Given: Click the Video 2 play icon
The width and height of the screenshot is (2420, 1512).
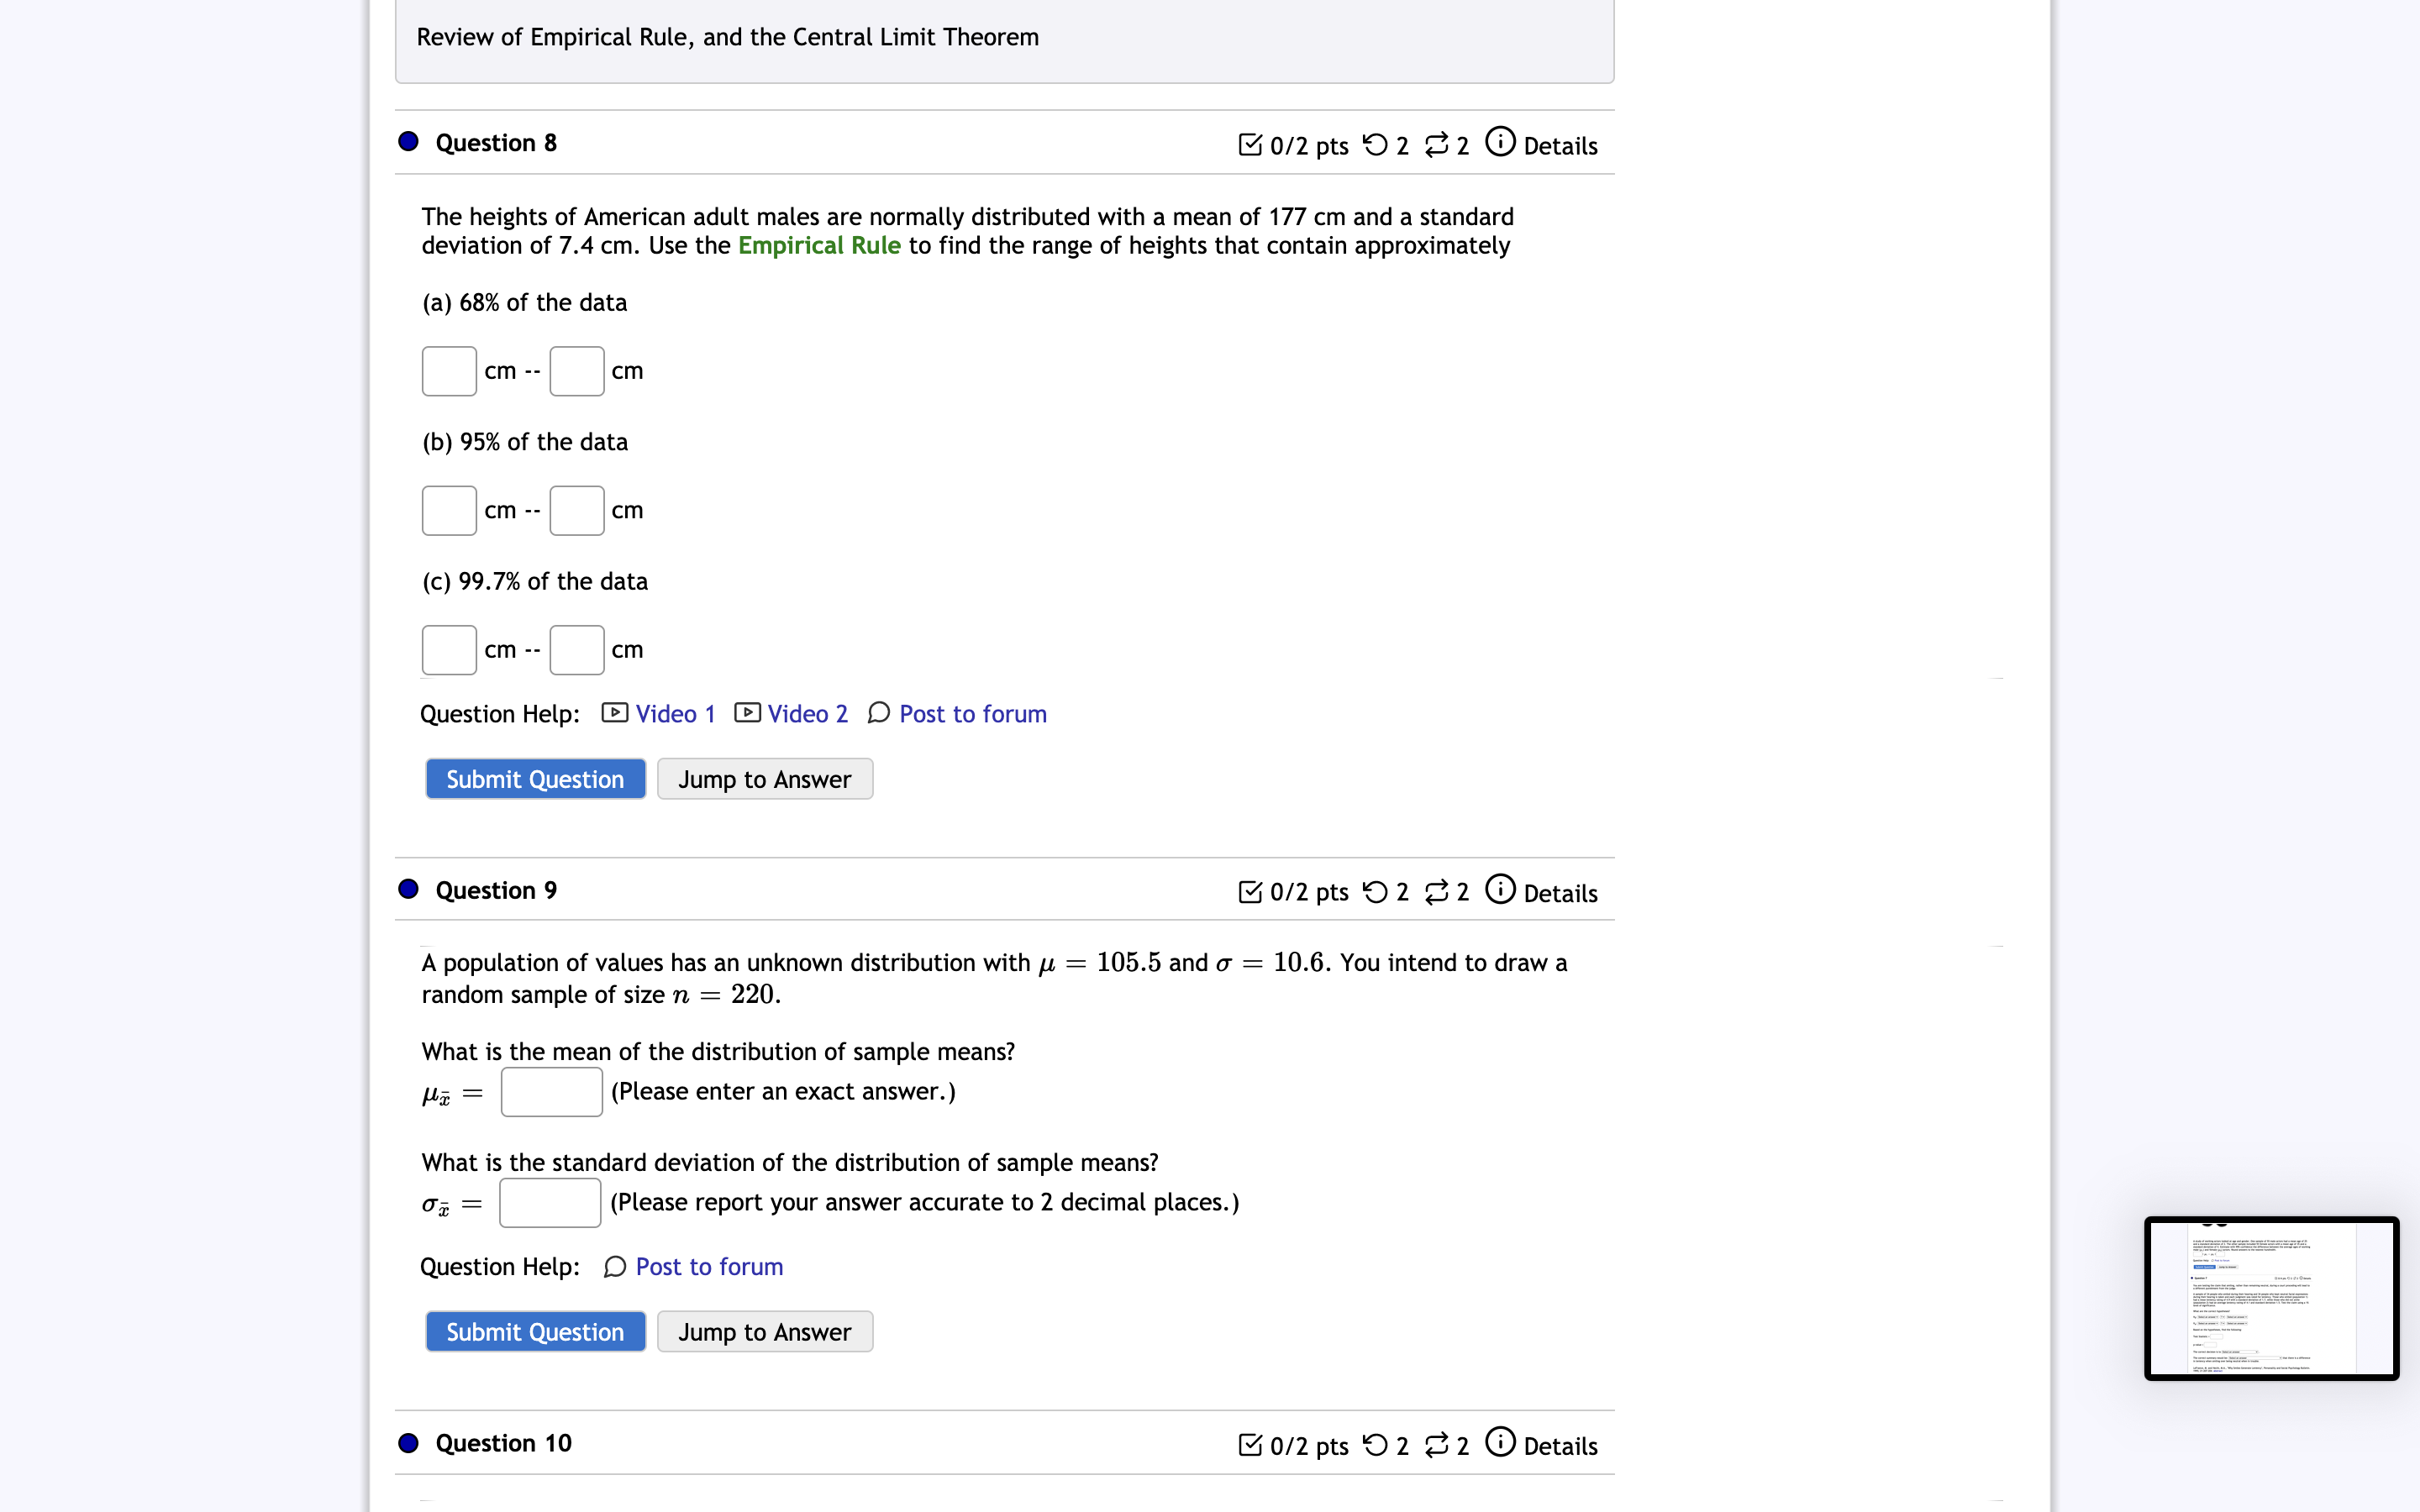Looking at the screenshot, I should (x=747, y=713).
